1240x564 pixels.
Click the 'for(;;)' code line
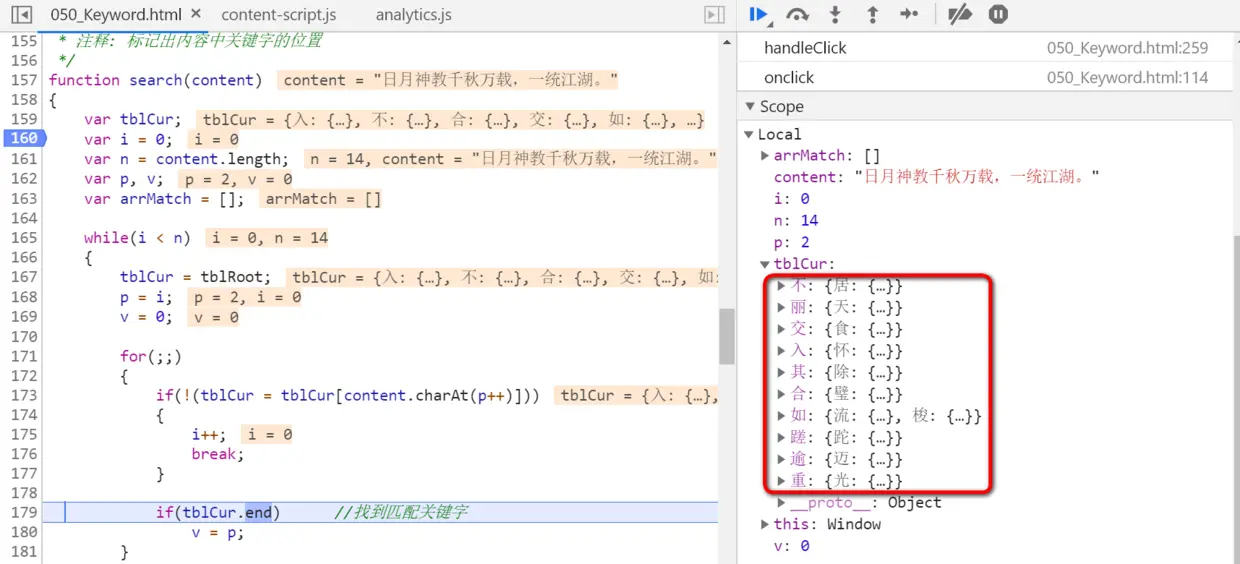tap(151, 356)
